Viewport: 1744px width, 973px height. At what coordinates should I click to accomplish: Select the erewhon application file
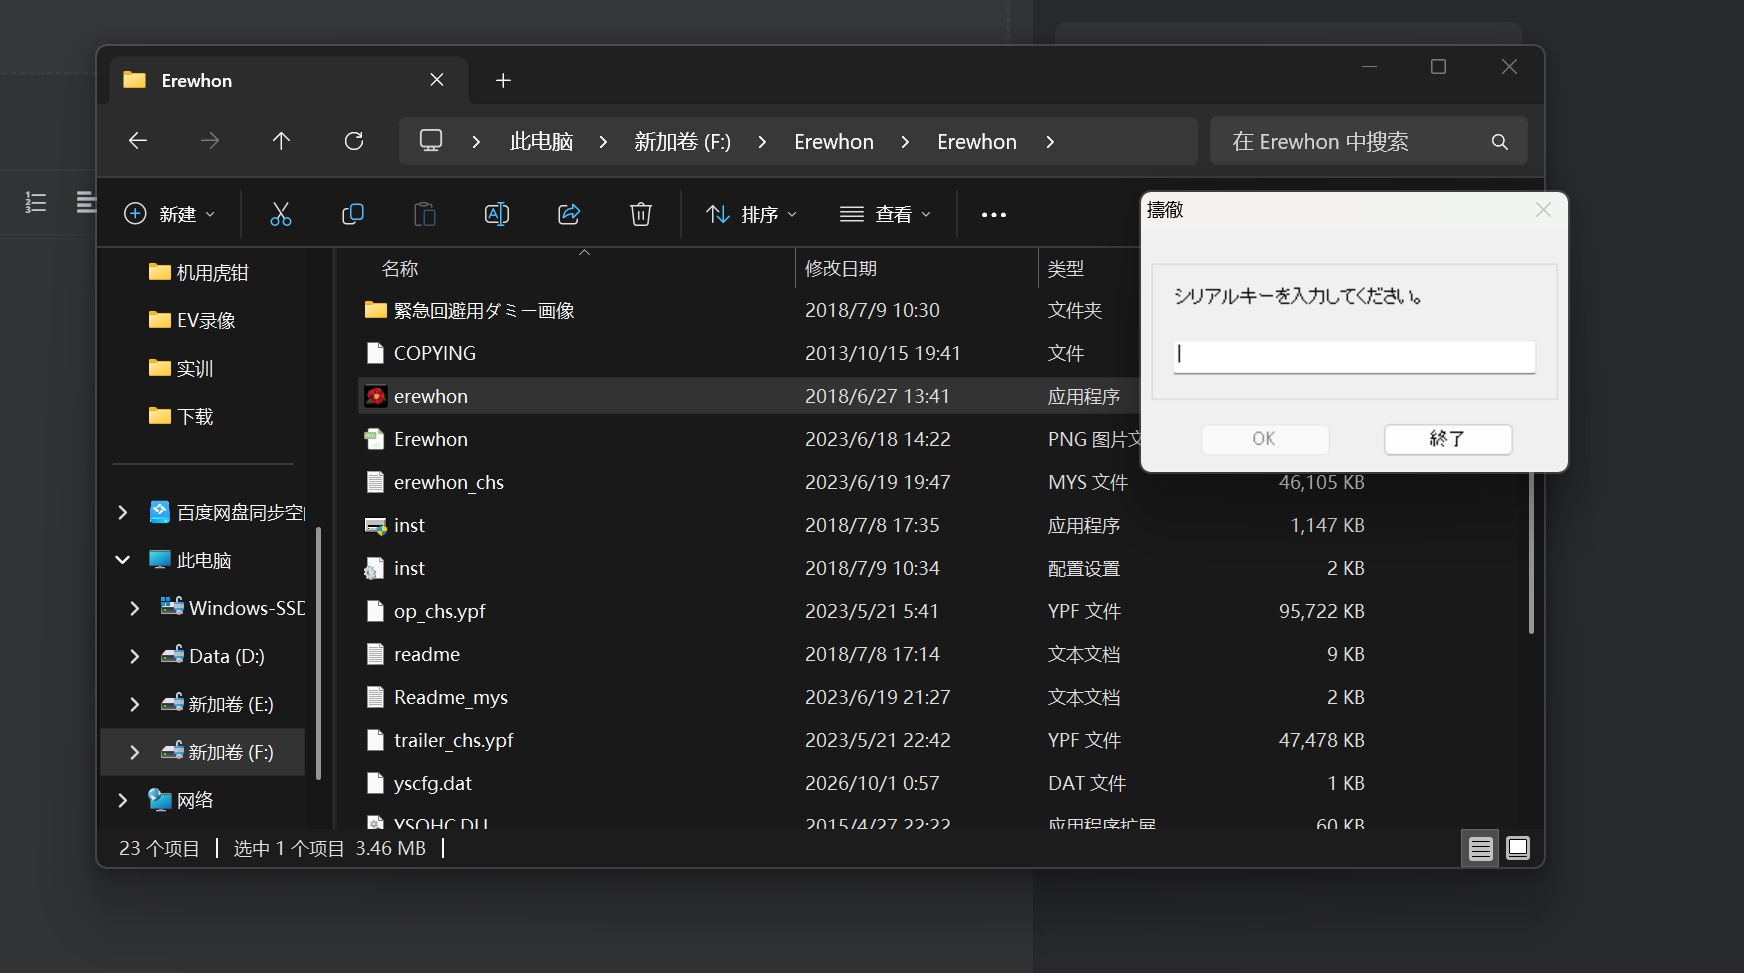pos(749,396)
